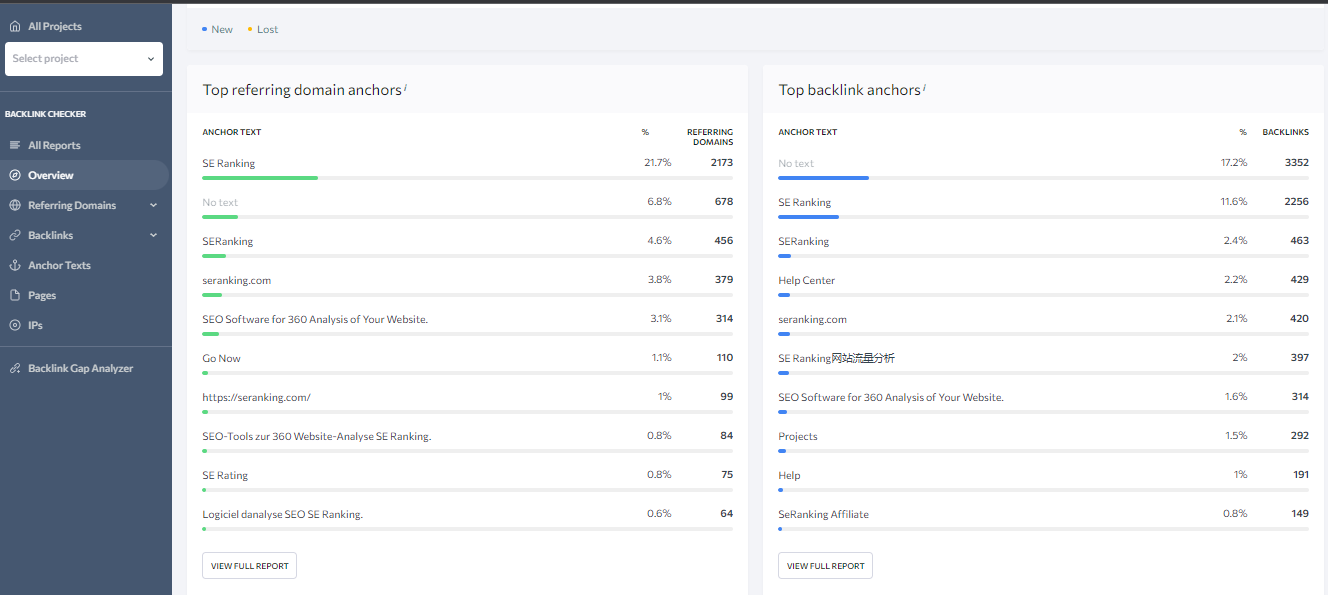Click the Backlinks chain icon
Screen dimensions: 1328x595
15,235
